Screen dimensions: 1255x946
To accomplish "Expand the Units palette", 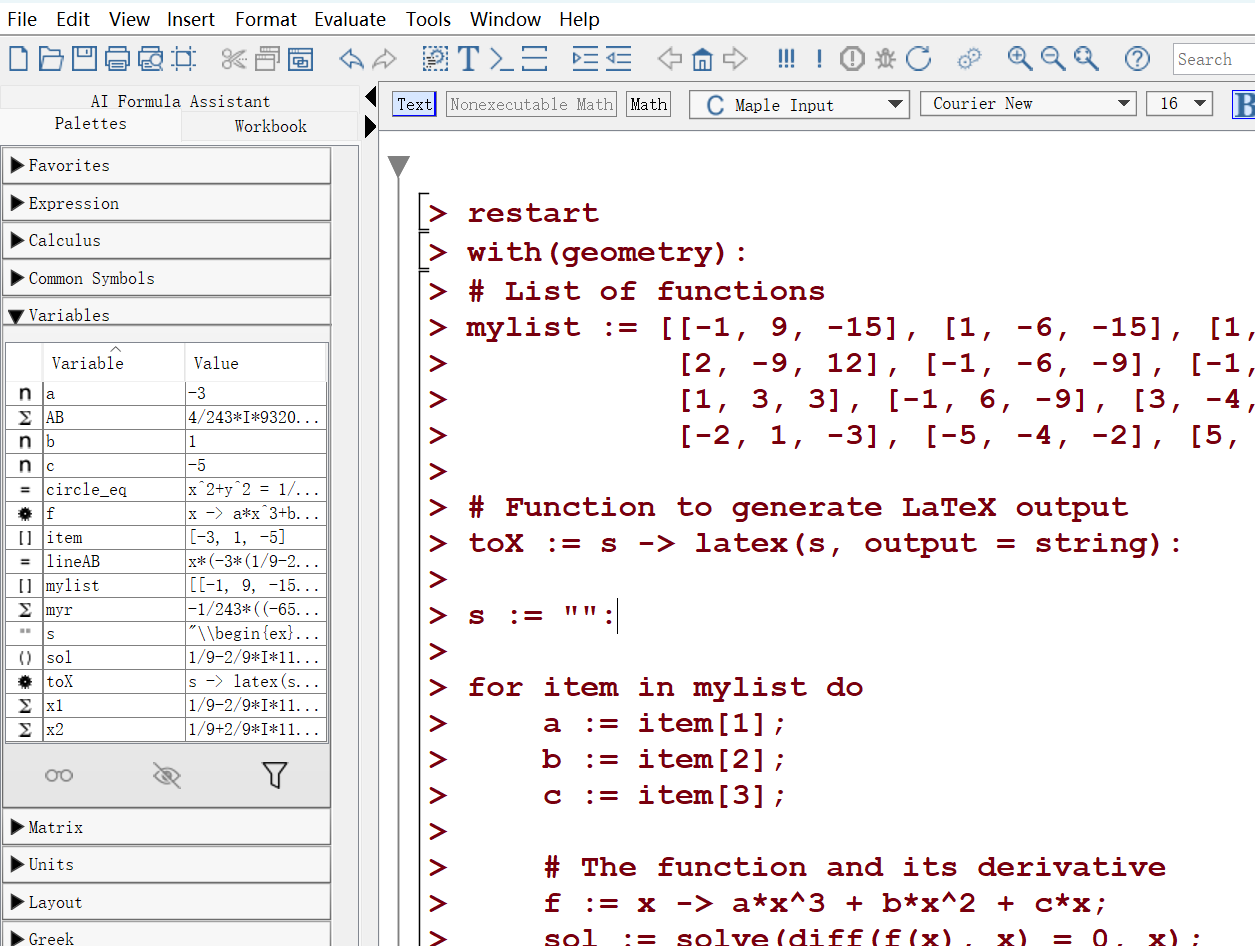I will point(167,864).
